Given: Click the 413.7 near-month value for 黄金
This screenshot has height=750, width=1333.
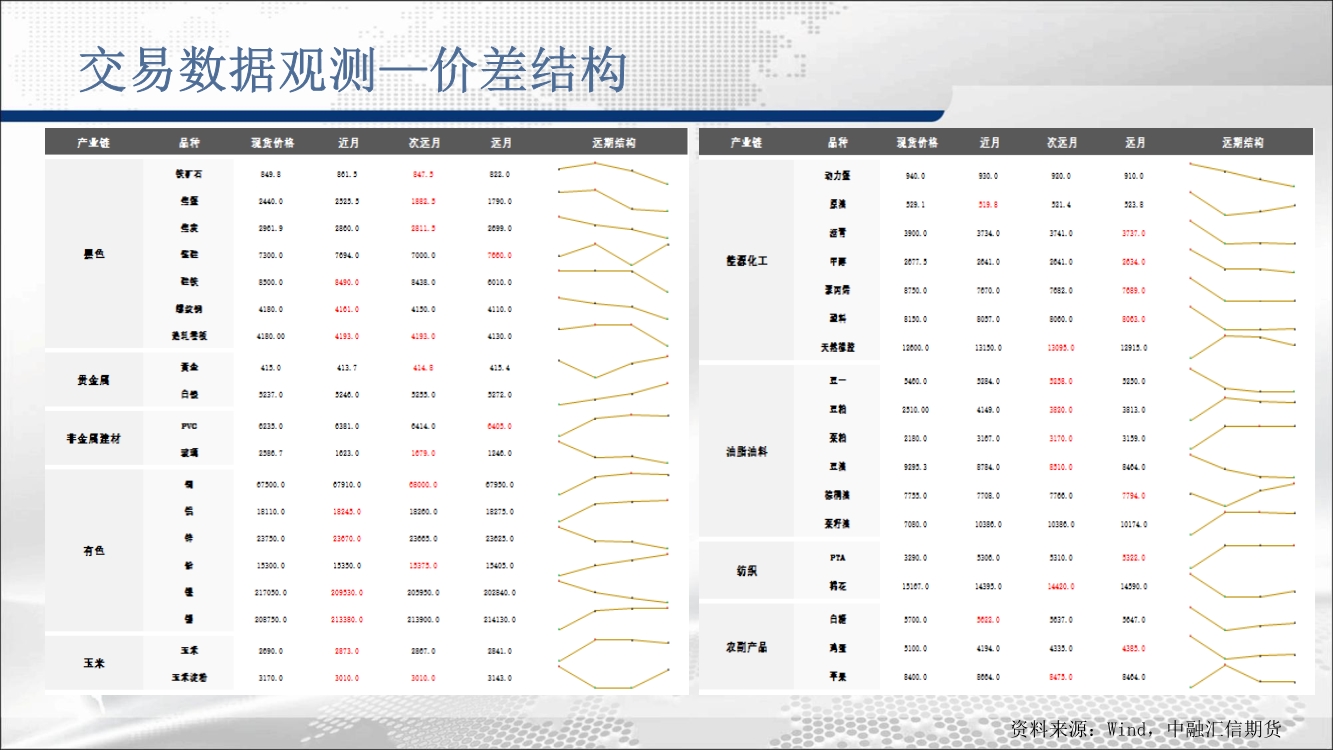Looking at the screenshot, I should tap(348, 368).
